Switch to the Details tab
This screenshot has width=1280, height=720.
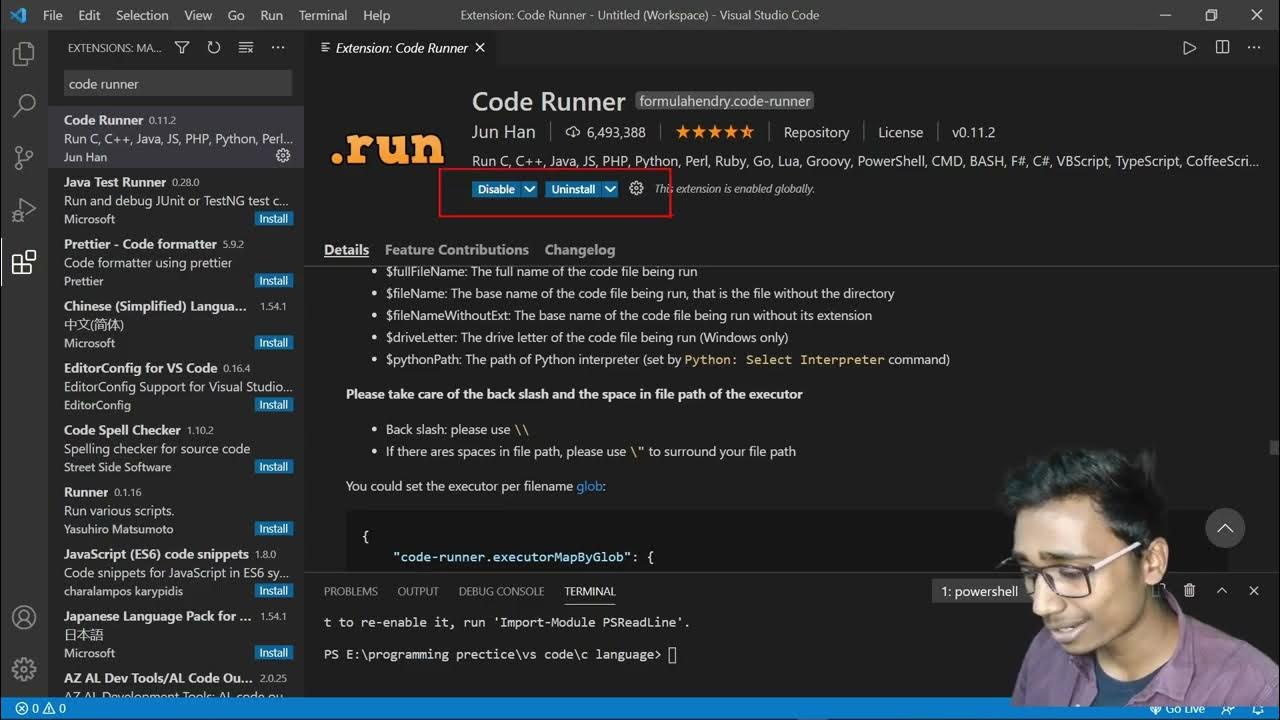coord(346,250)
